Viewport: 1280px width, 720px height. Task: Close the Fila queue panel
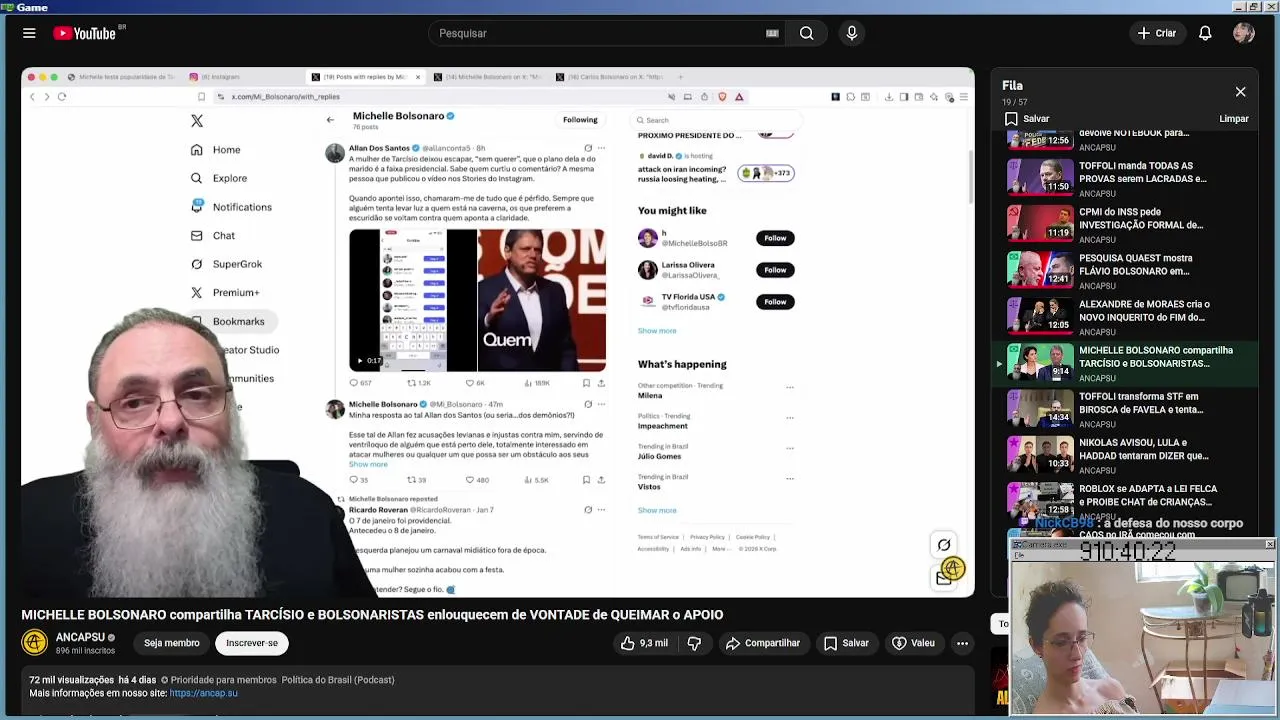tap(1240, 92)
